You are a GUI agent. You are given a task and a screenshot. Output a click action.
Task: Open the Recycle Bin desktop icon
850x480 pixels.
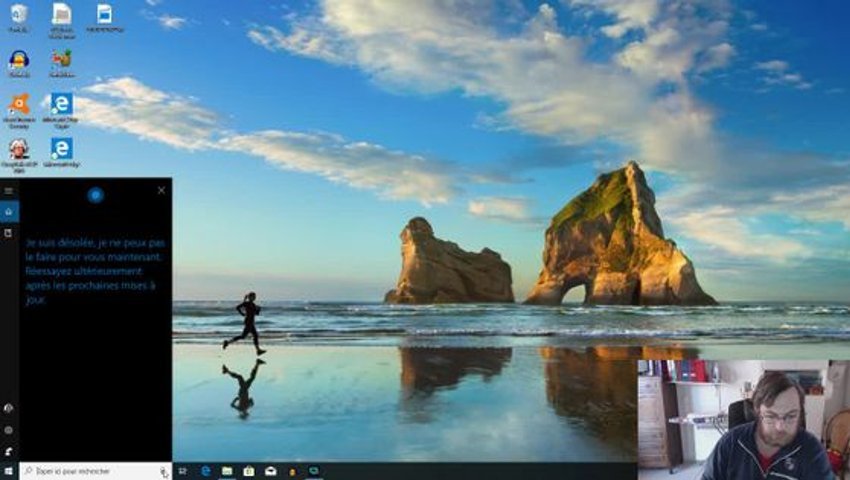(x=19, y=15)
